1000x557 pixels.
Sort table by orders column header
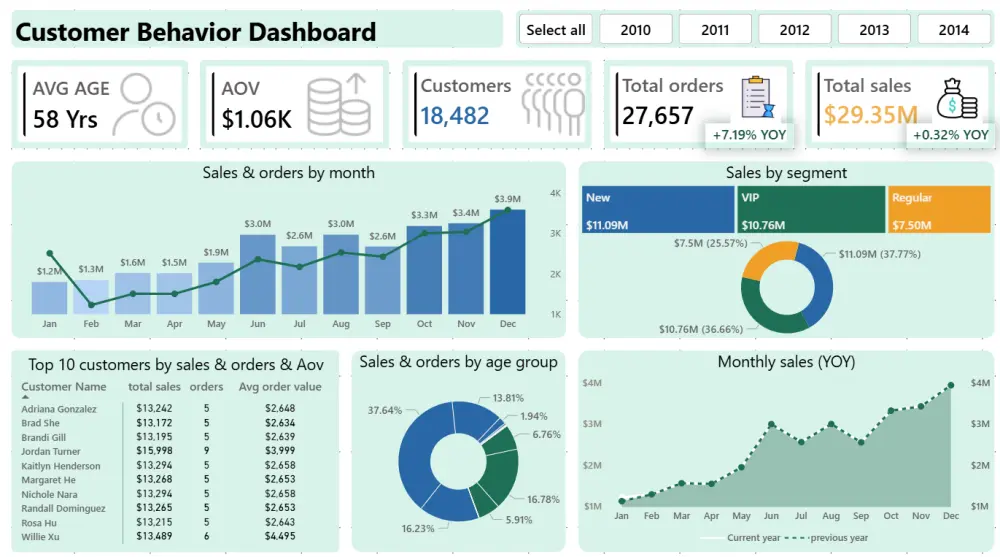coord(207,387)
